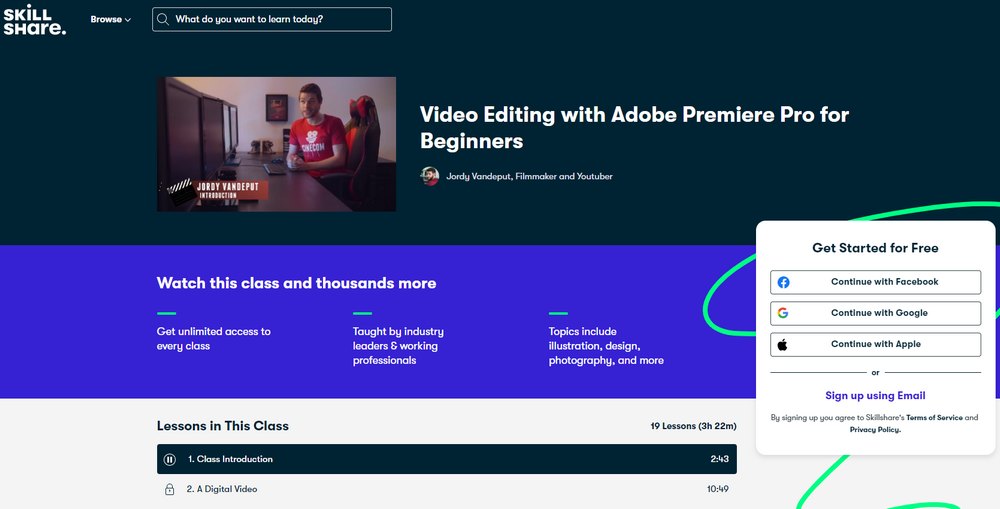Focus the 'What do you want to learn today?' search field
This screenshot has width=1000, height=509.
click(272, 19)
